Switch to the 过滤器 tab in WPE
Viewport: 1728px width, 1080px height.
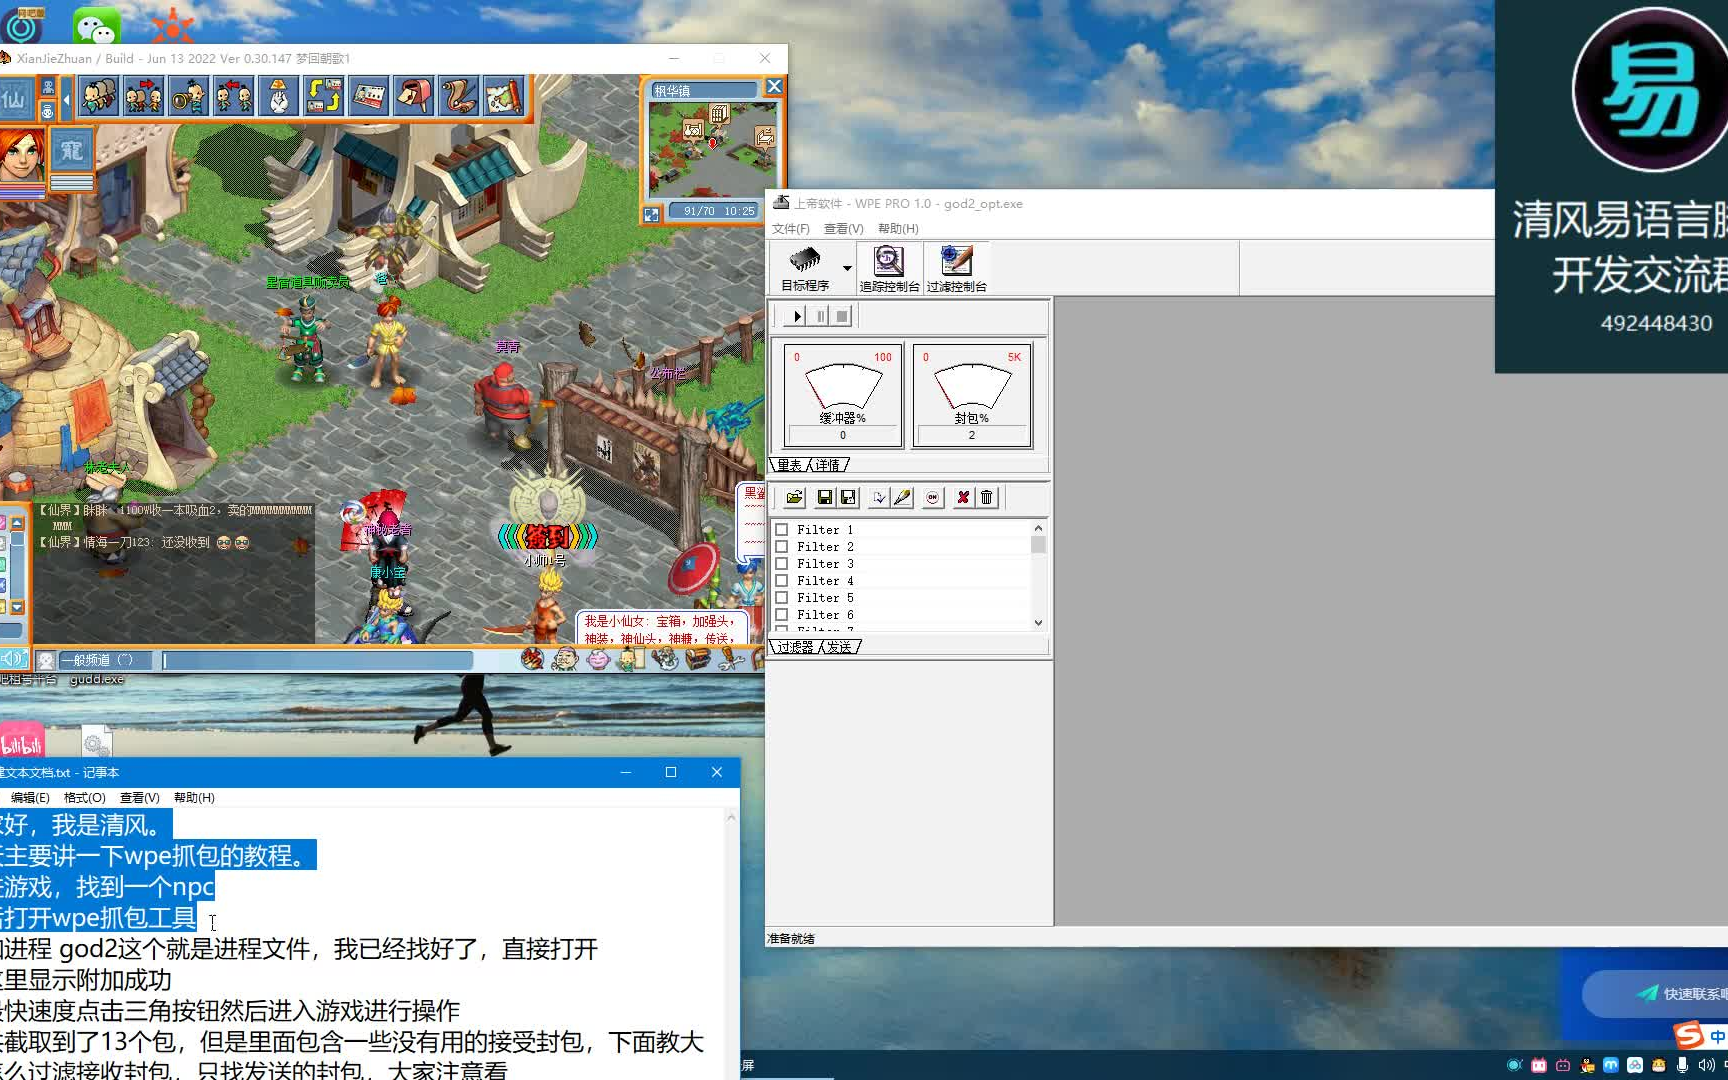click(x=795, y=647)
